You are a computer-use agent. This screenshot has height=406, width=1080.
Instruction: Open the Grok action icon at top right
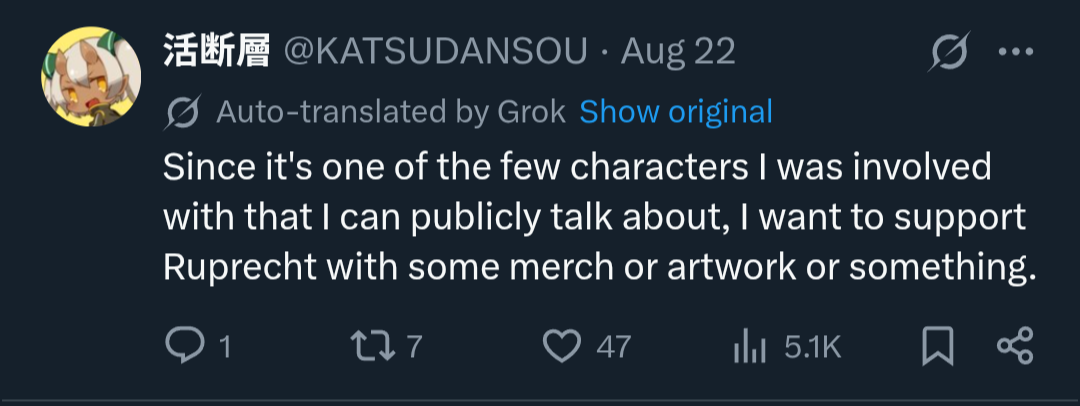pos(947,53)
